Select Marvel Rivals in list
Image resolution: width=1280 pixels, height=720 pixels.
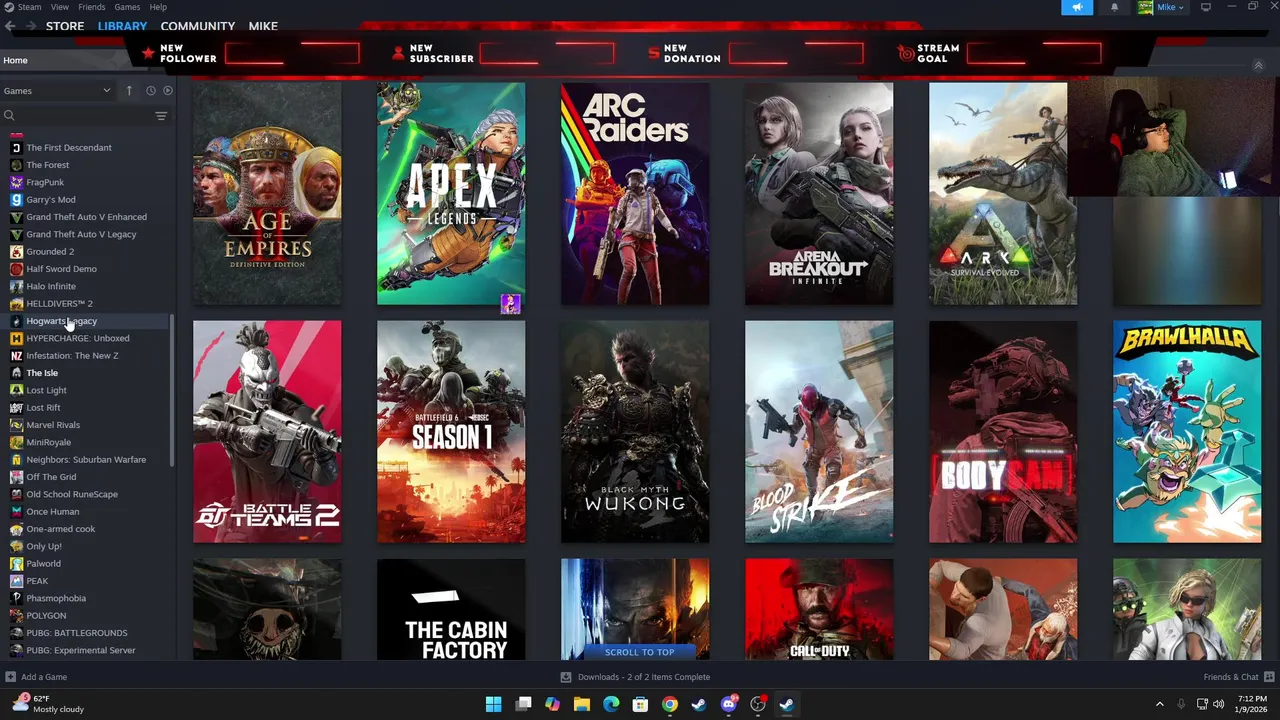pos(53,425)
